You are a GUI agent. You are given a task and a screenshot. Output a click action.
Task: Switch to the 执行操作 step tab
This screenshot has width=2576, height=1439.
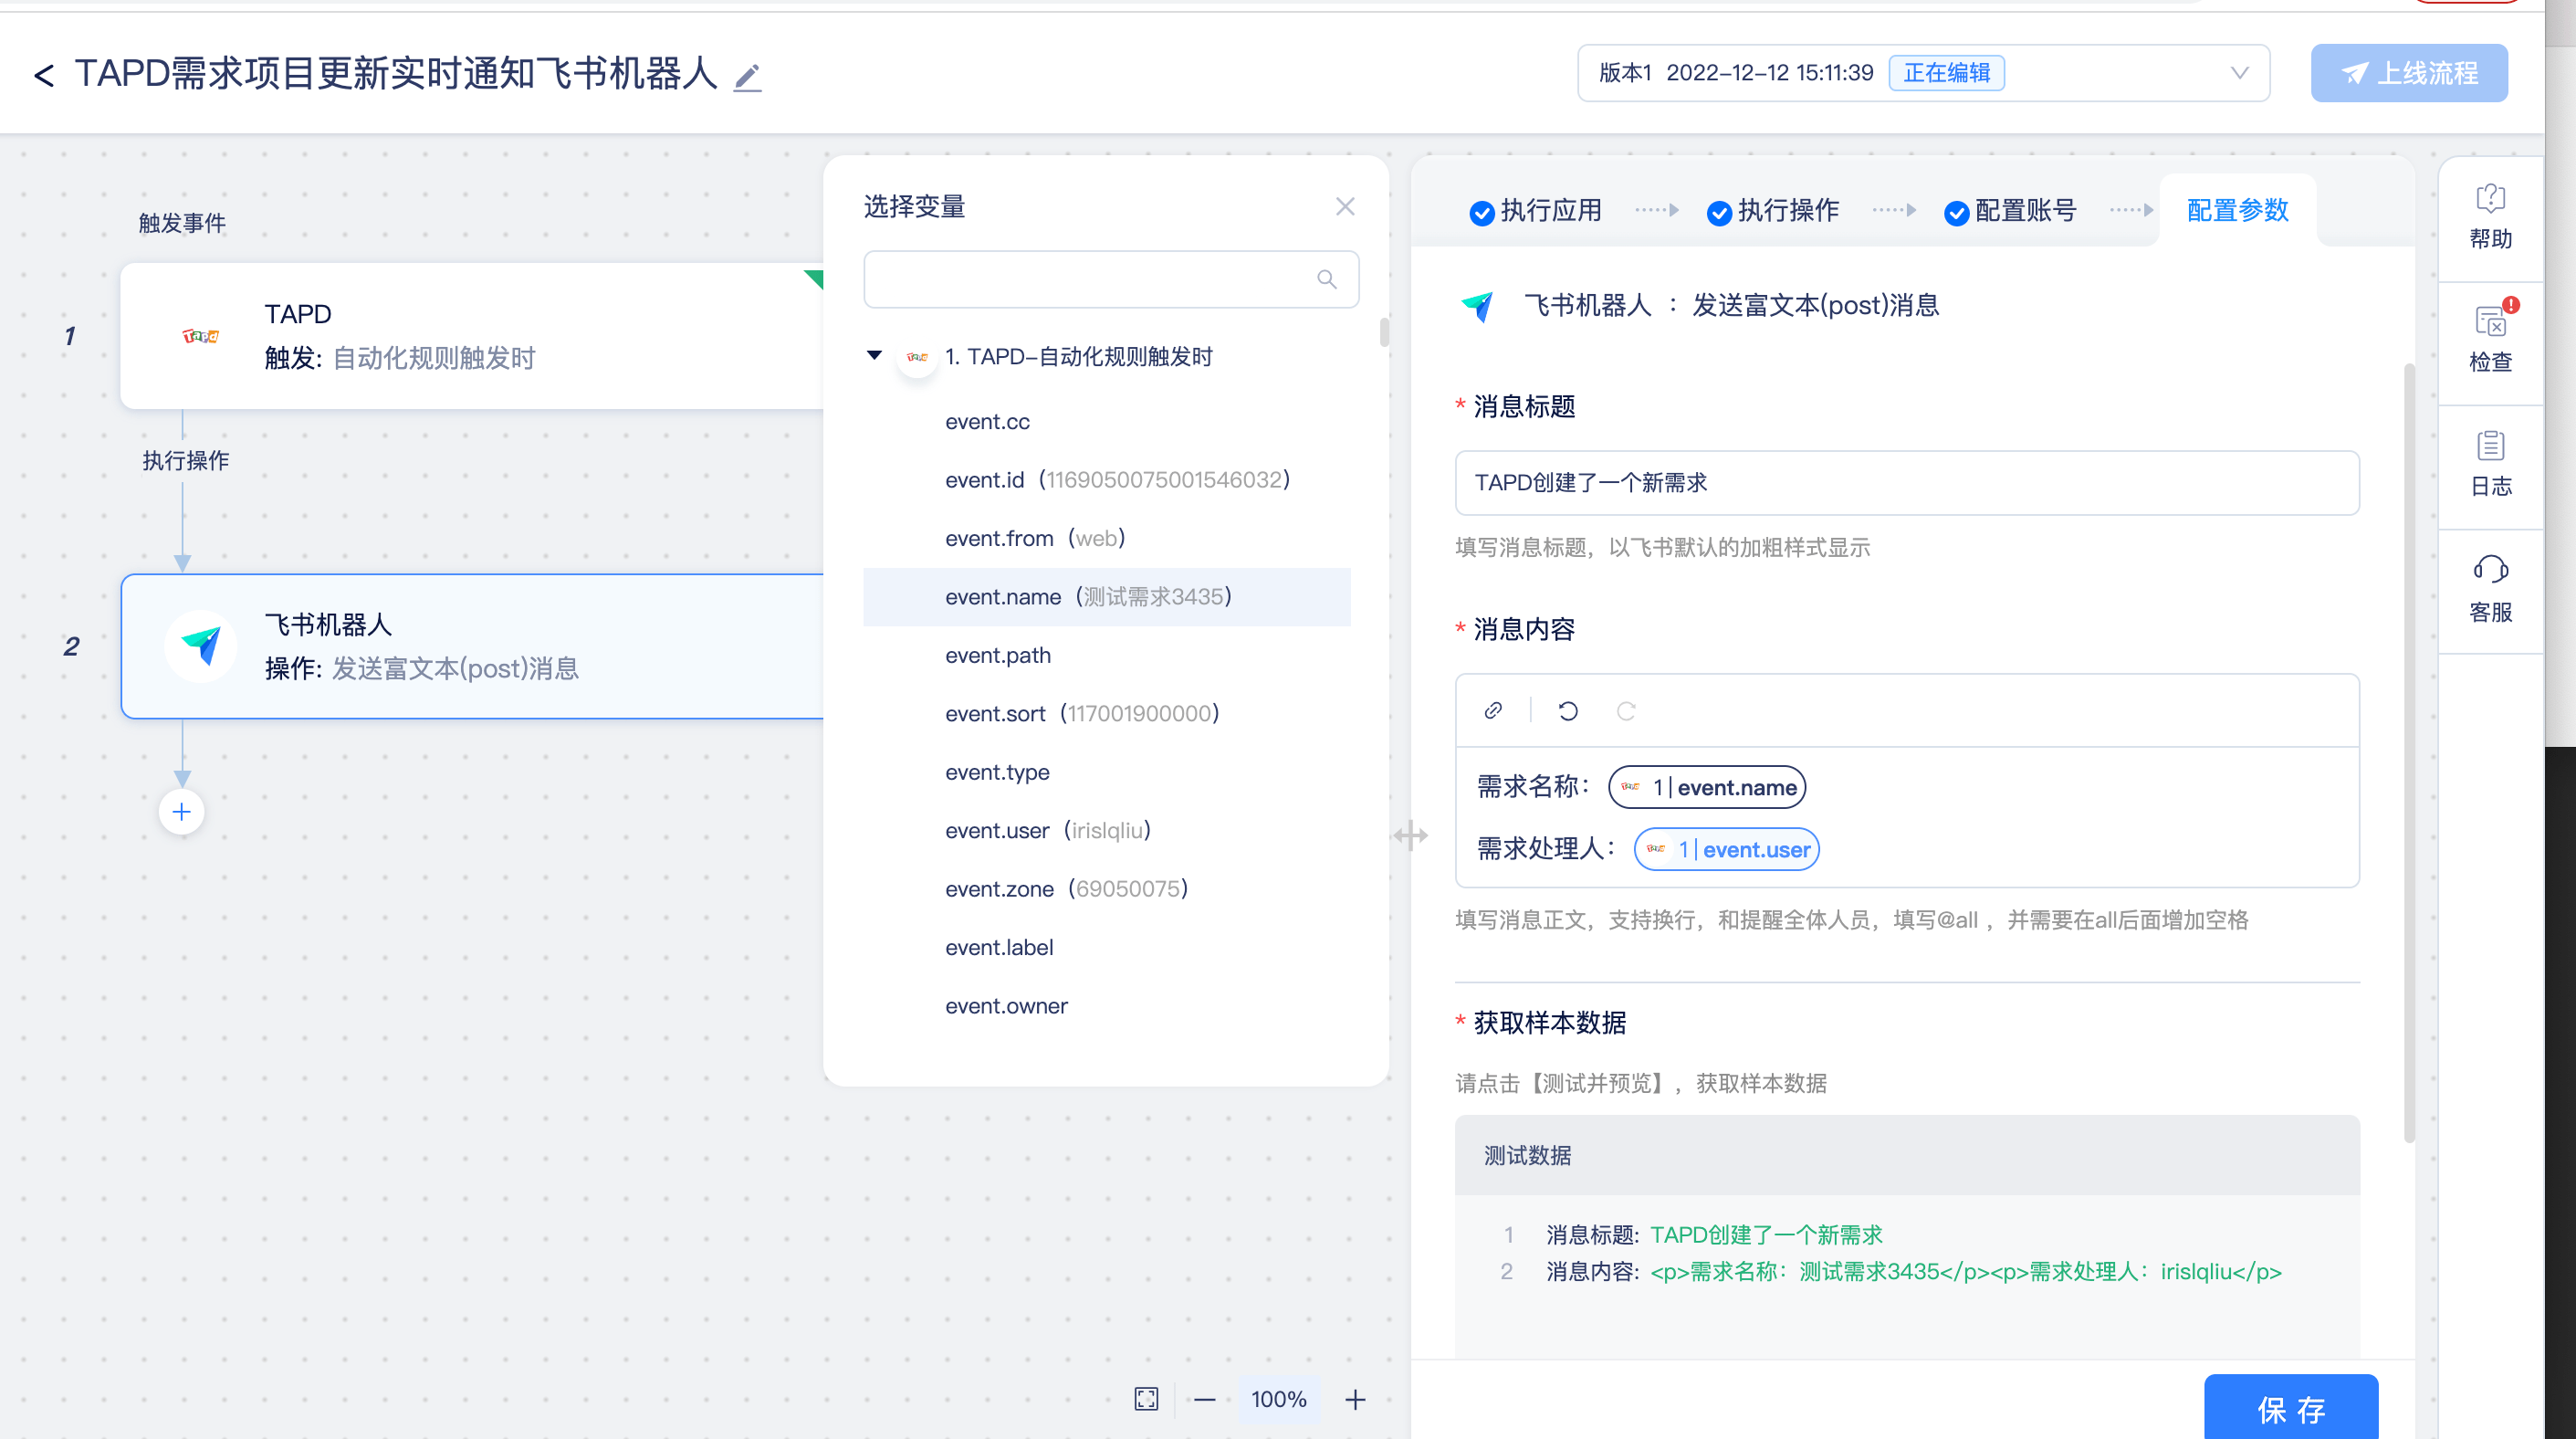(1773, 211)
